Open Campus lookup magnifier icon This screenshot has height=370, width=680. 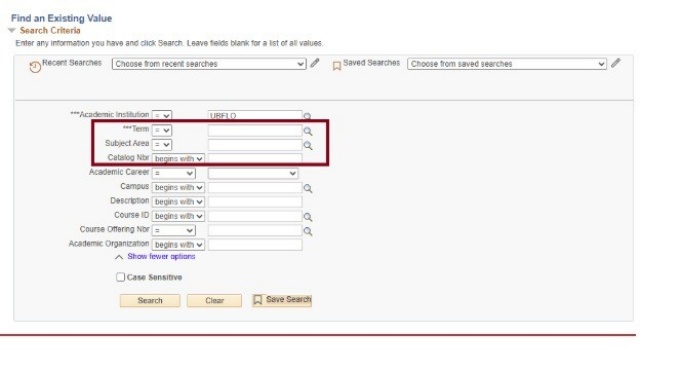307,188
